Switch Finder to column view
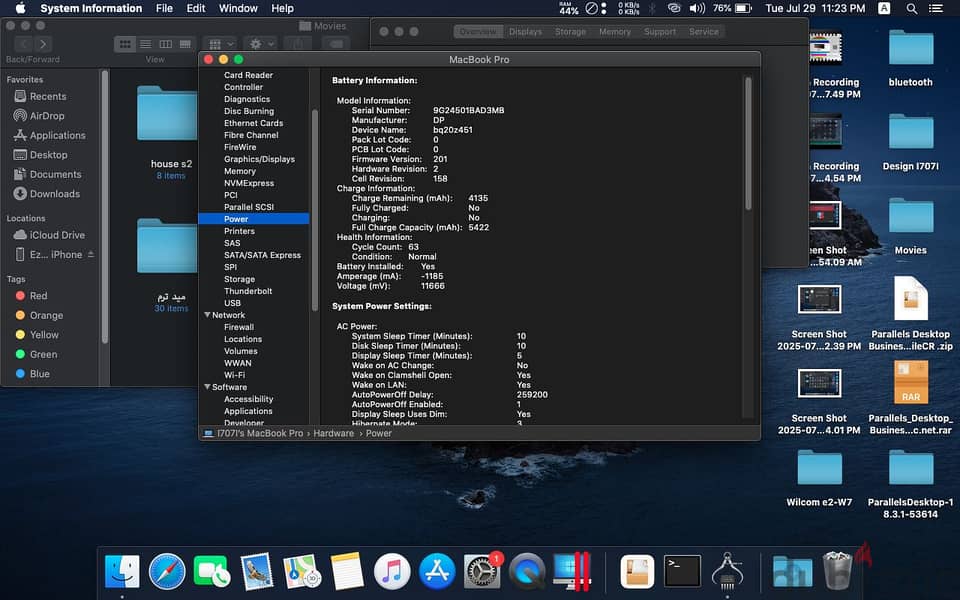Image resolution: width=960 pixels, height=600 pixels. (165, 44)
